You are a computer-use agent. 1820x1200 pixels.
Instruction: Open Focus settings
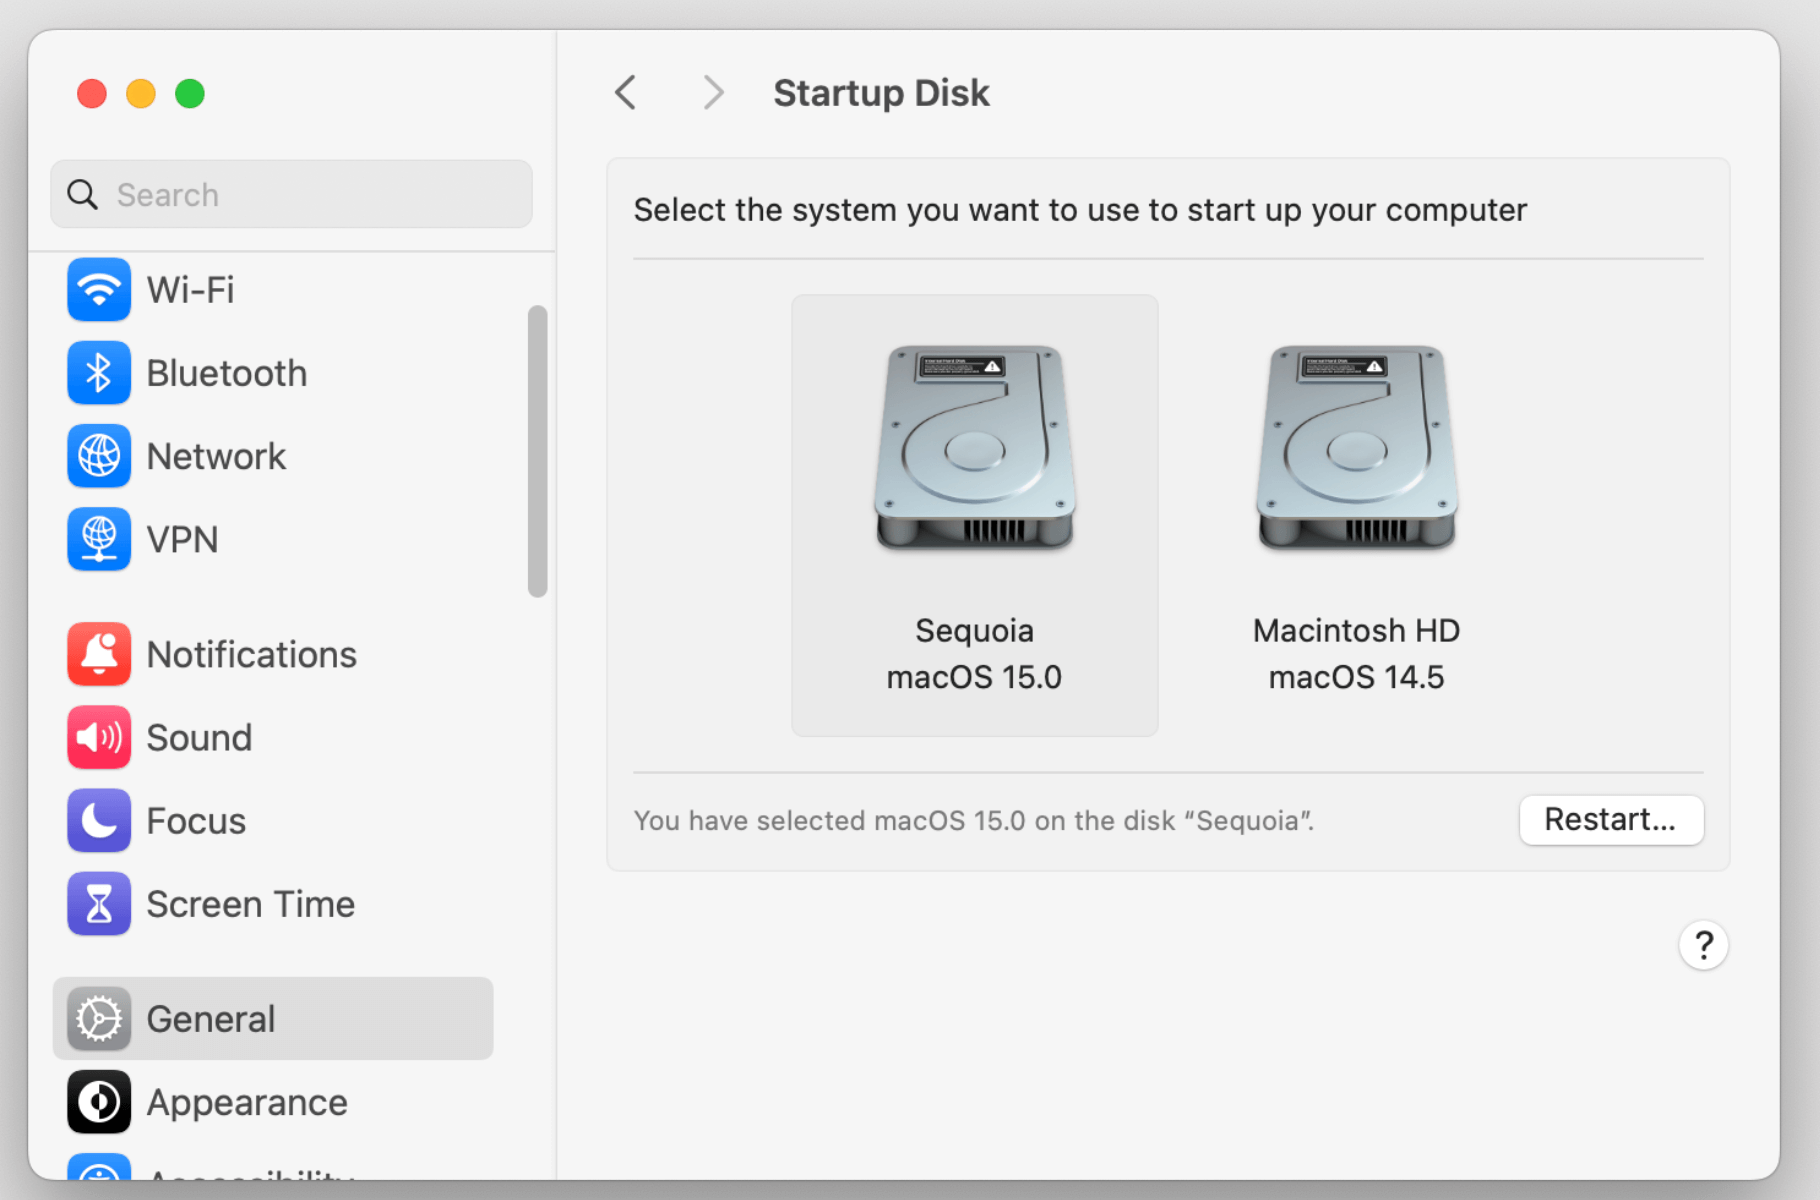point(195,820)
